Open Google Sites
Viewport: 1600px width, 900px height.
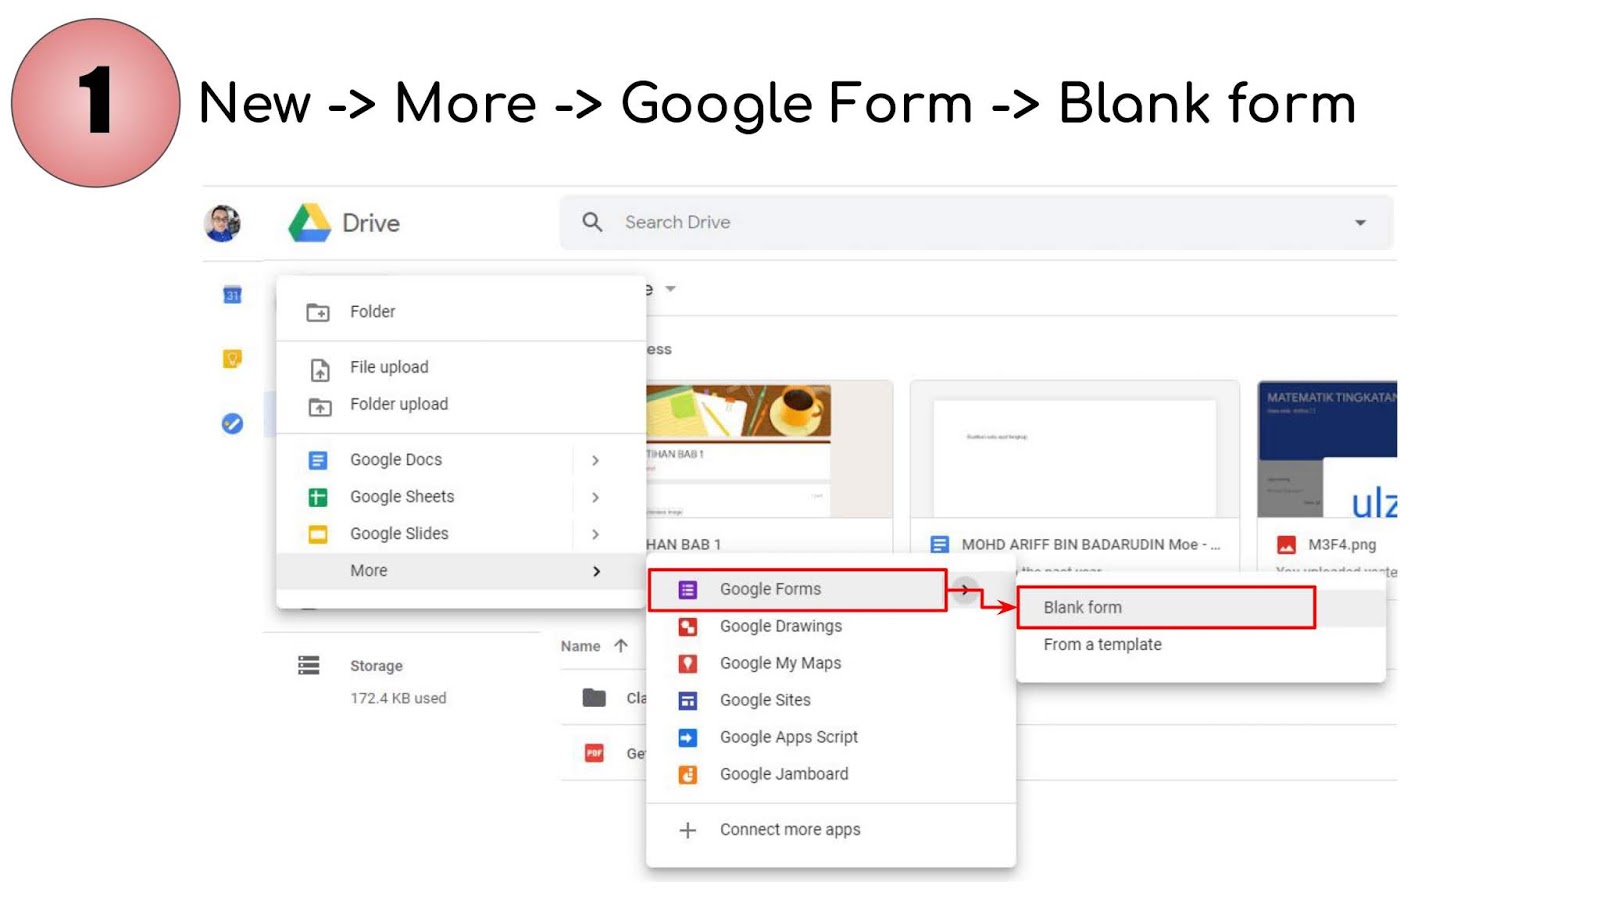[765, 700]
